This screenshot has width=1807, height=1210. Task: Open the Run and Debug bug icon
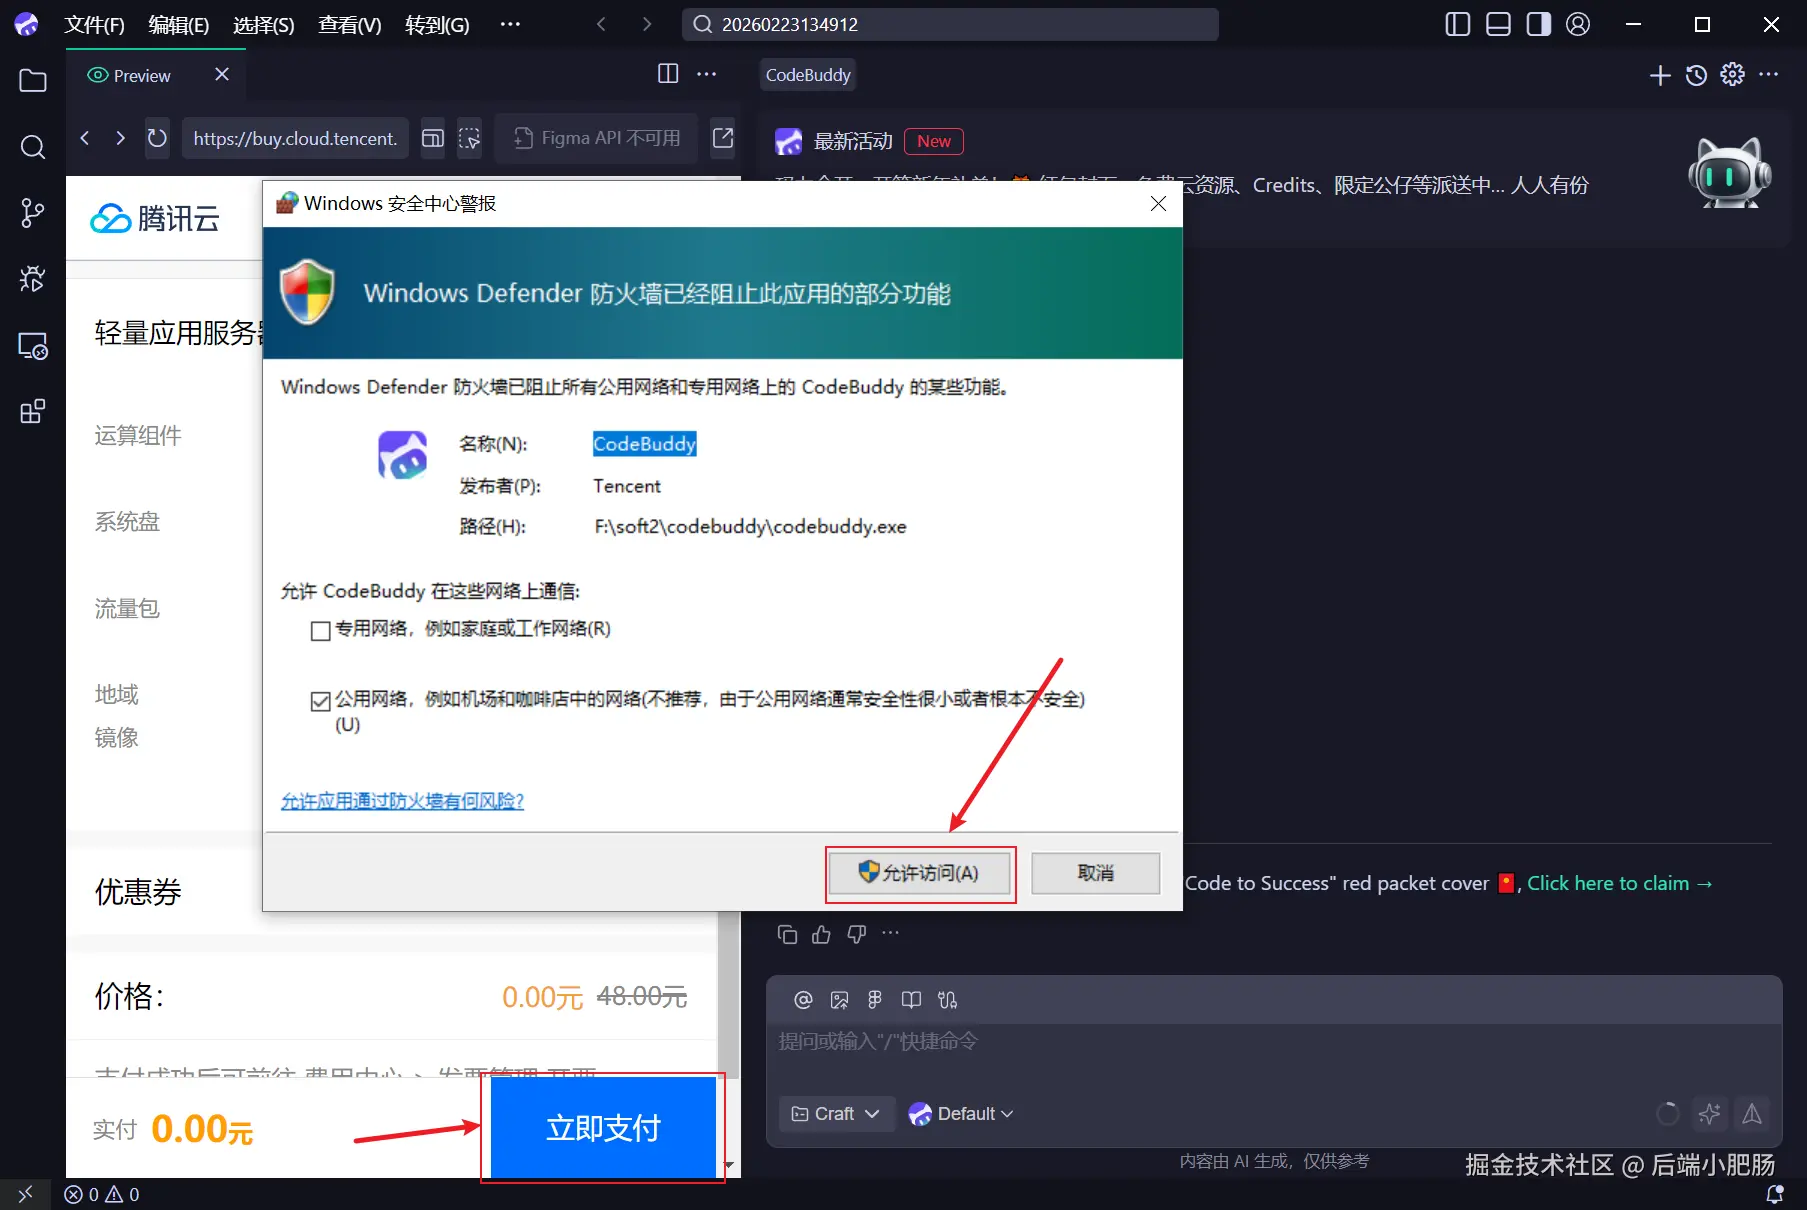click(33, 279)
